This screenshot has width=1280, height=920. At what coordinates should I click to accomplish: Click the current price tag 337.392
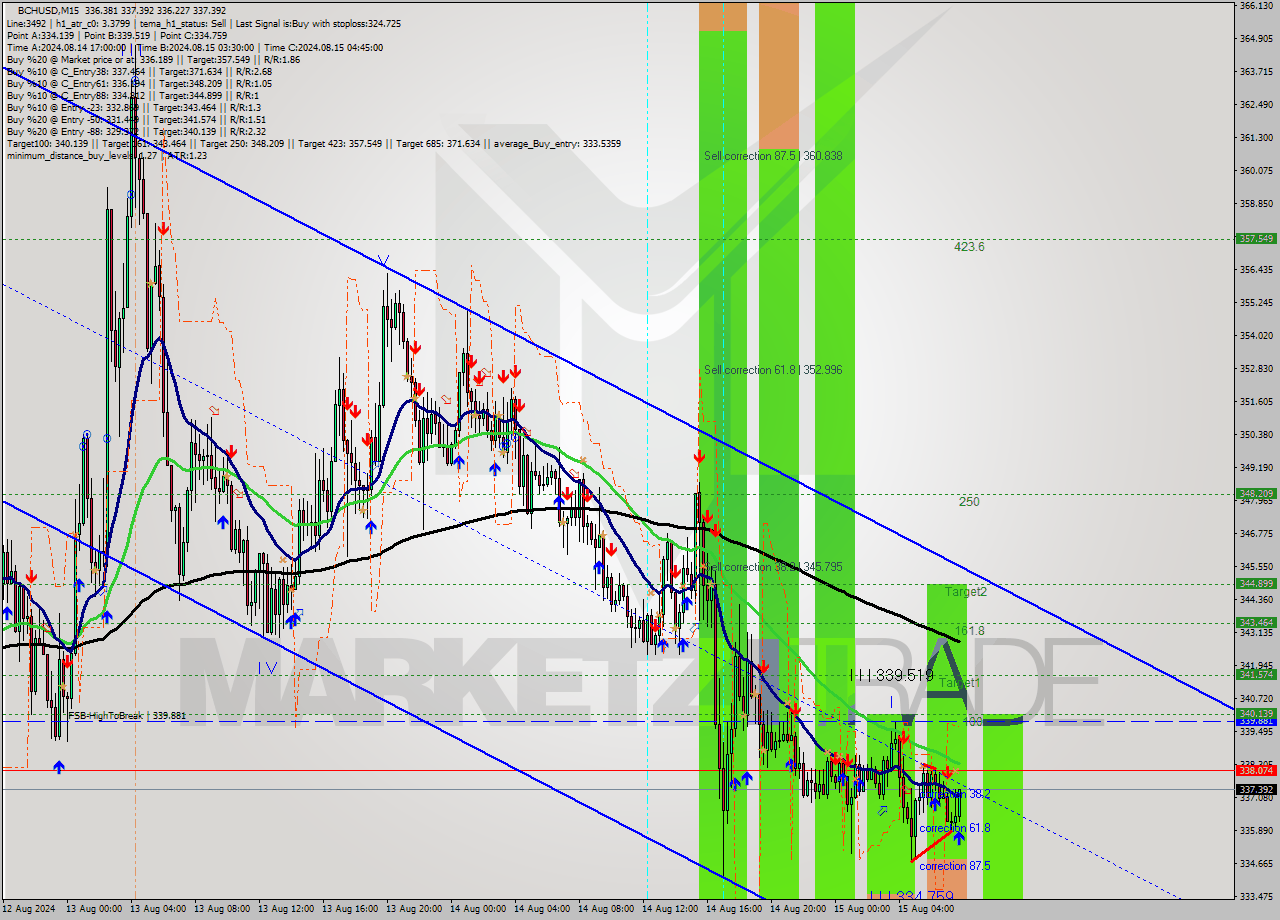(1256, 789)
